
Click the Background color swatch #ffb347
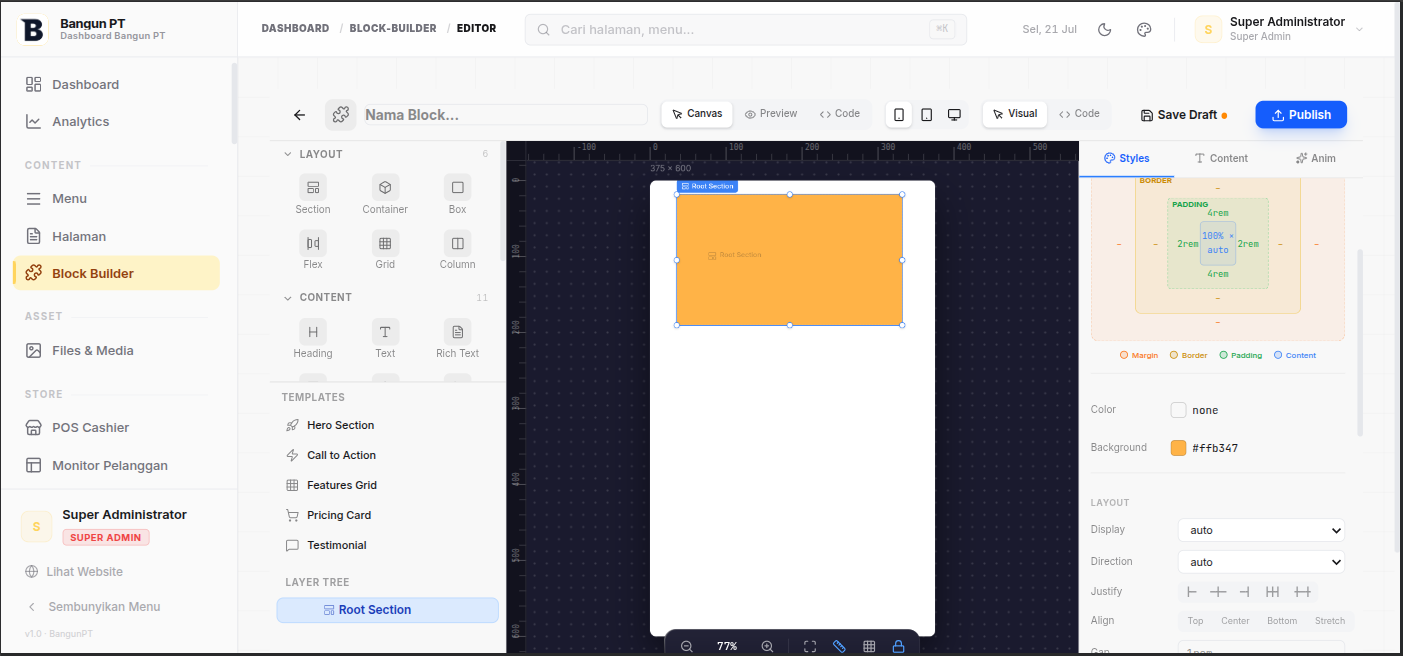(x=1178, y=448)
